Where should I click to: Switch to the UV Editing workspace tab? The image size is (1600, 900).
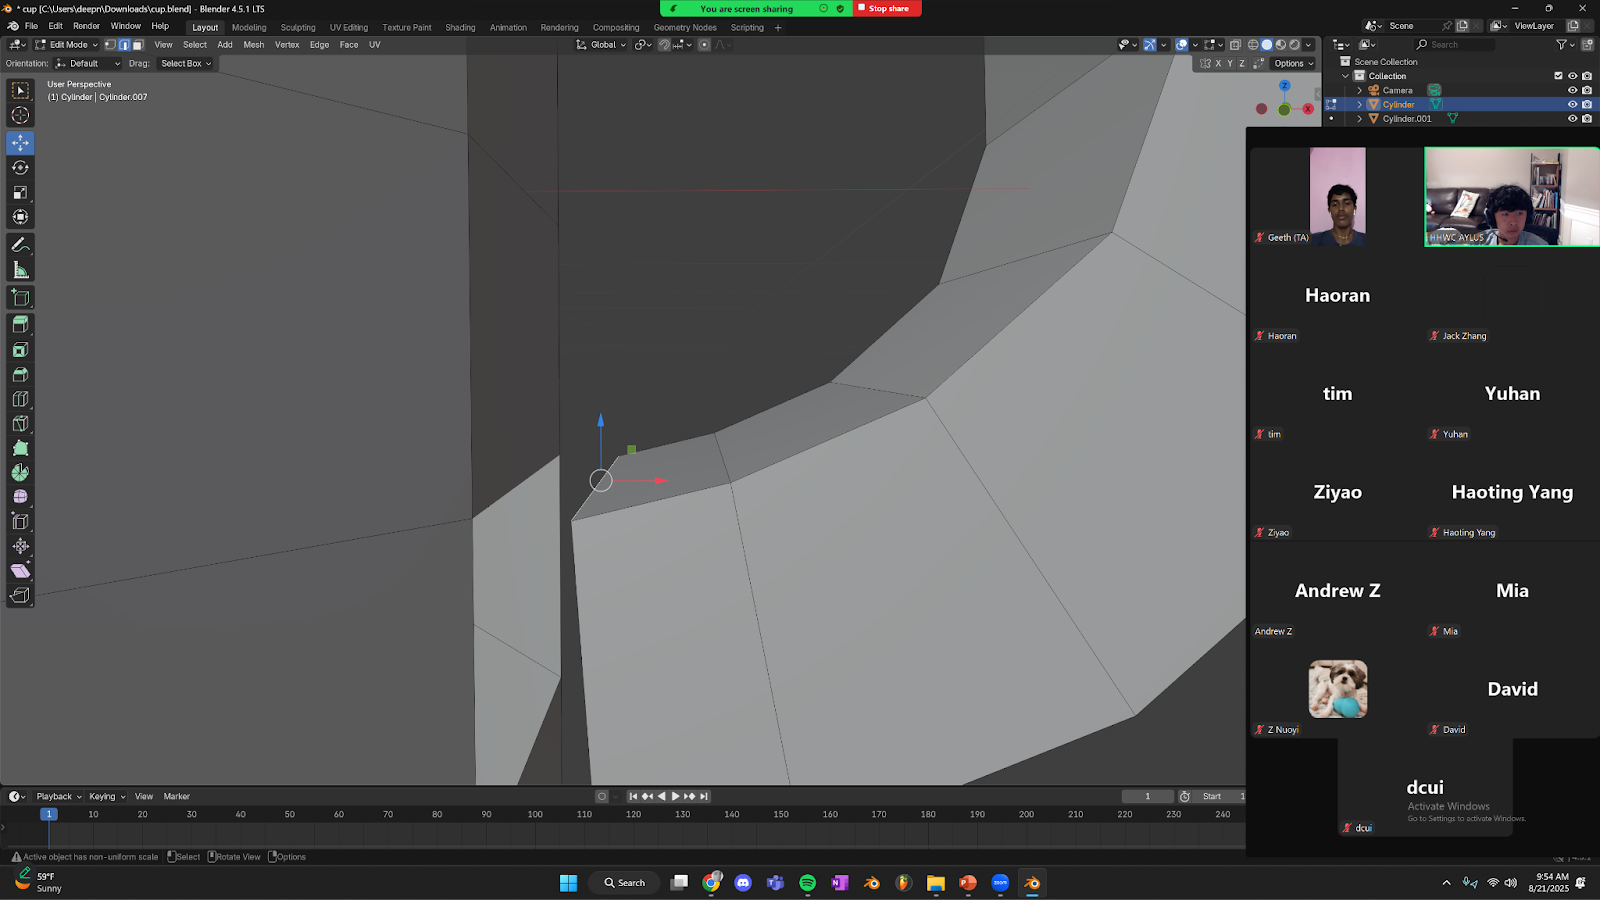[x=348, y=28]
